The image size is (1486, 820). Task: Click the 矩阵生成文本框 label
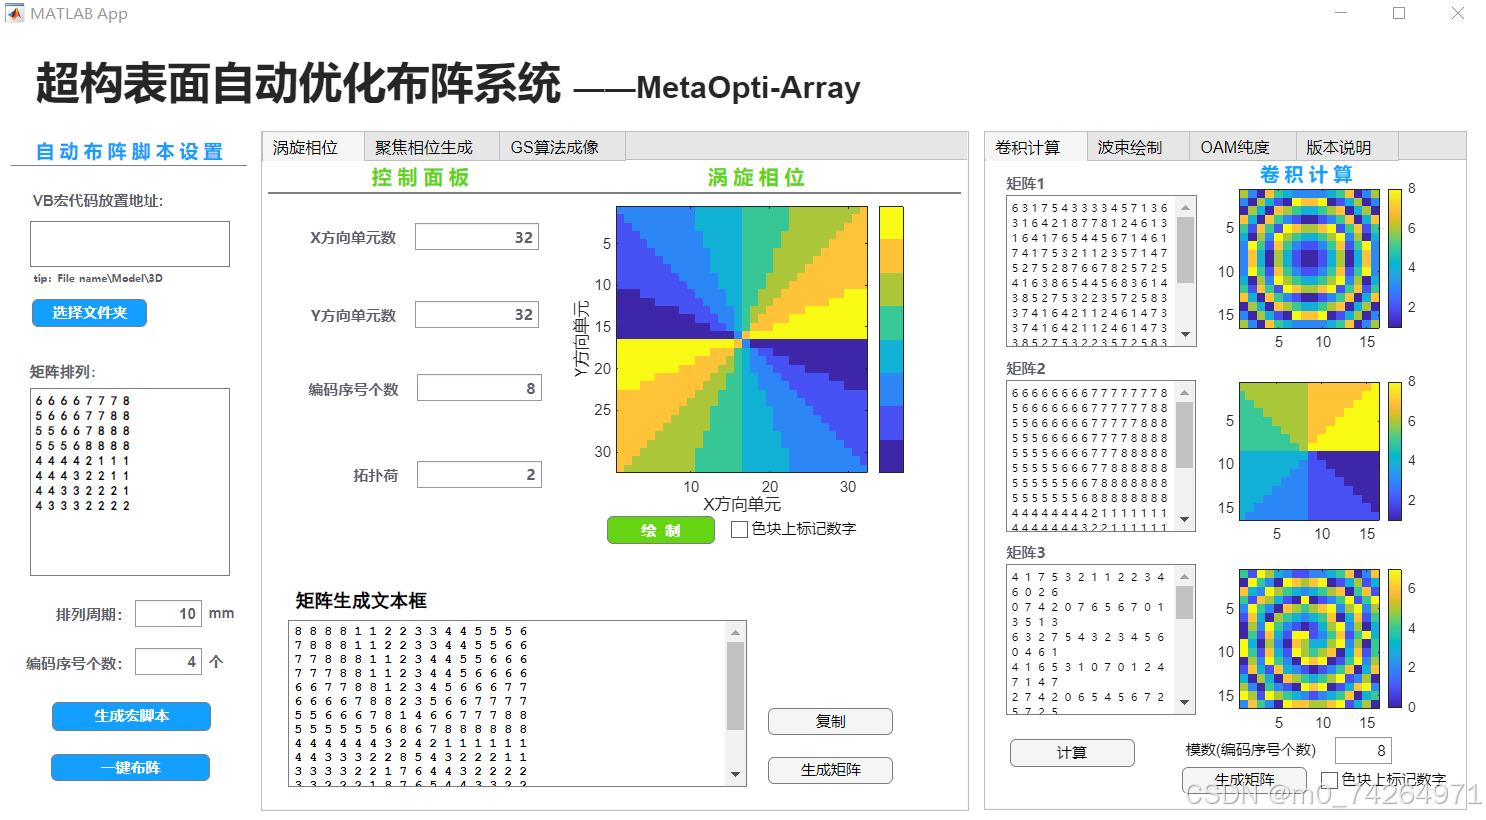(x=361, y=600)
